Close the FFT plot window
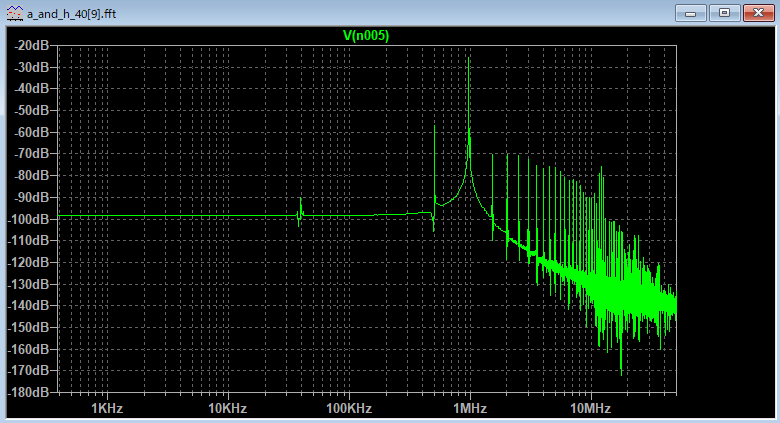The image size is (780, 423). 758,13
